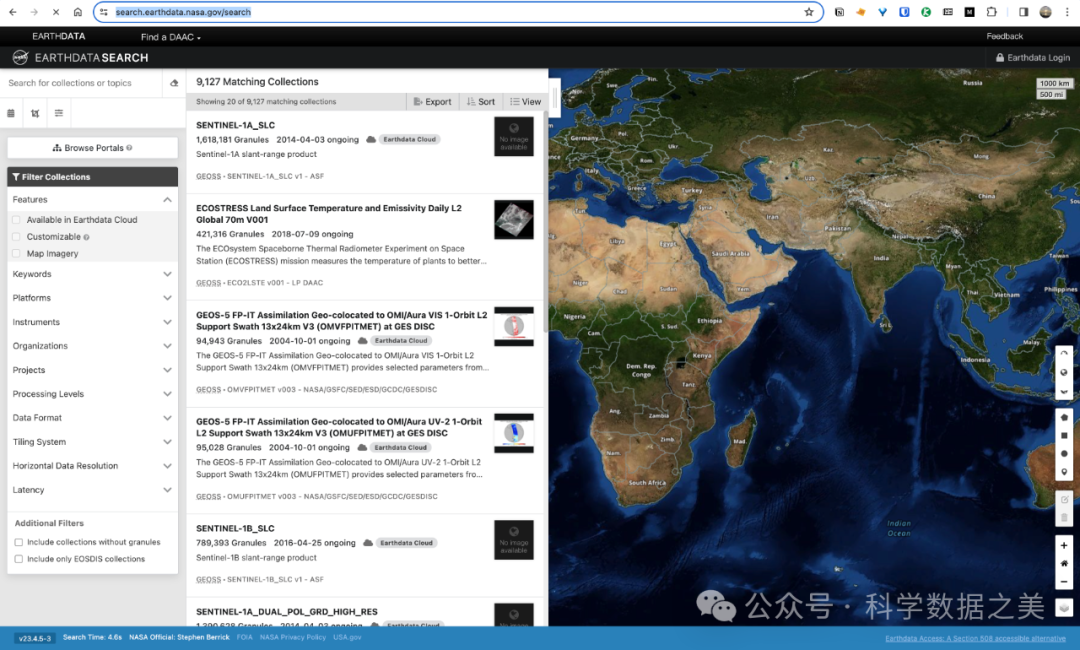Open the spatial crop selection tool
Screen dimensions: 1080x650
[x=35, y=114]
